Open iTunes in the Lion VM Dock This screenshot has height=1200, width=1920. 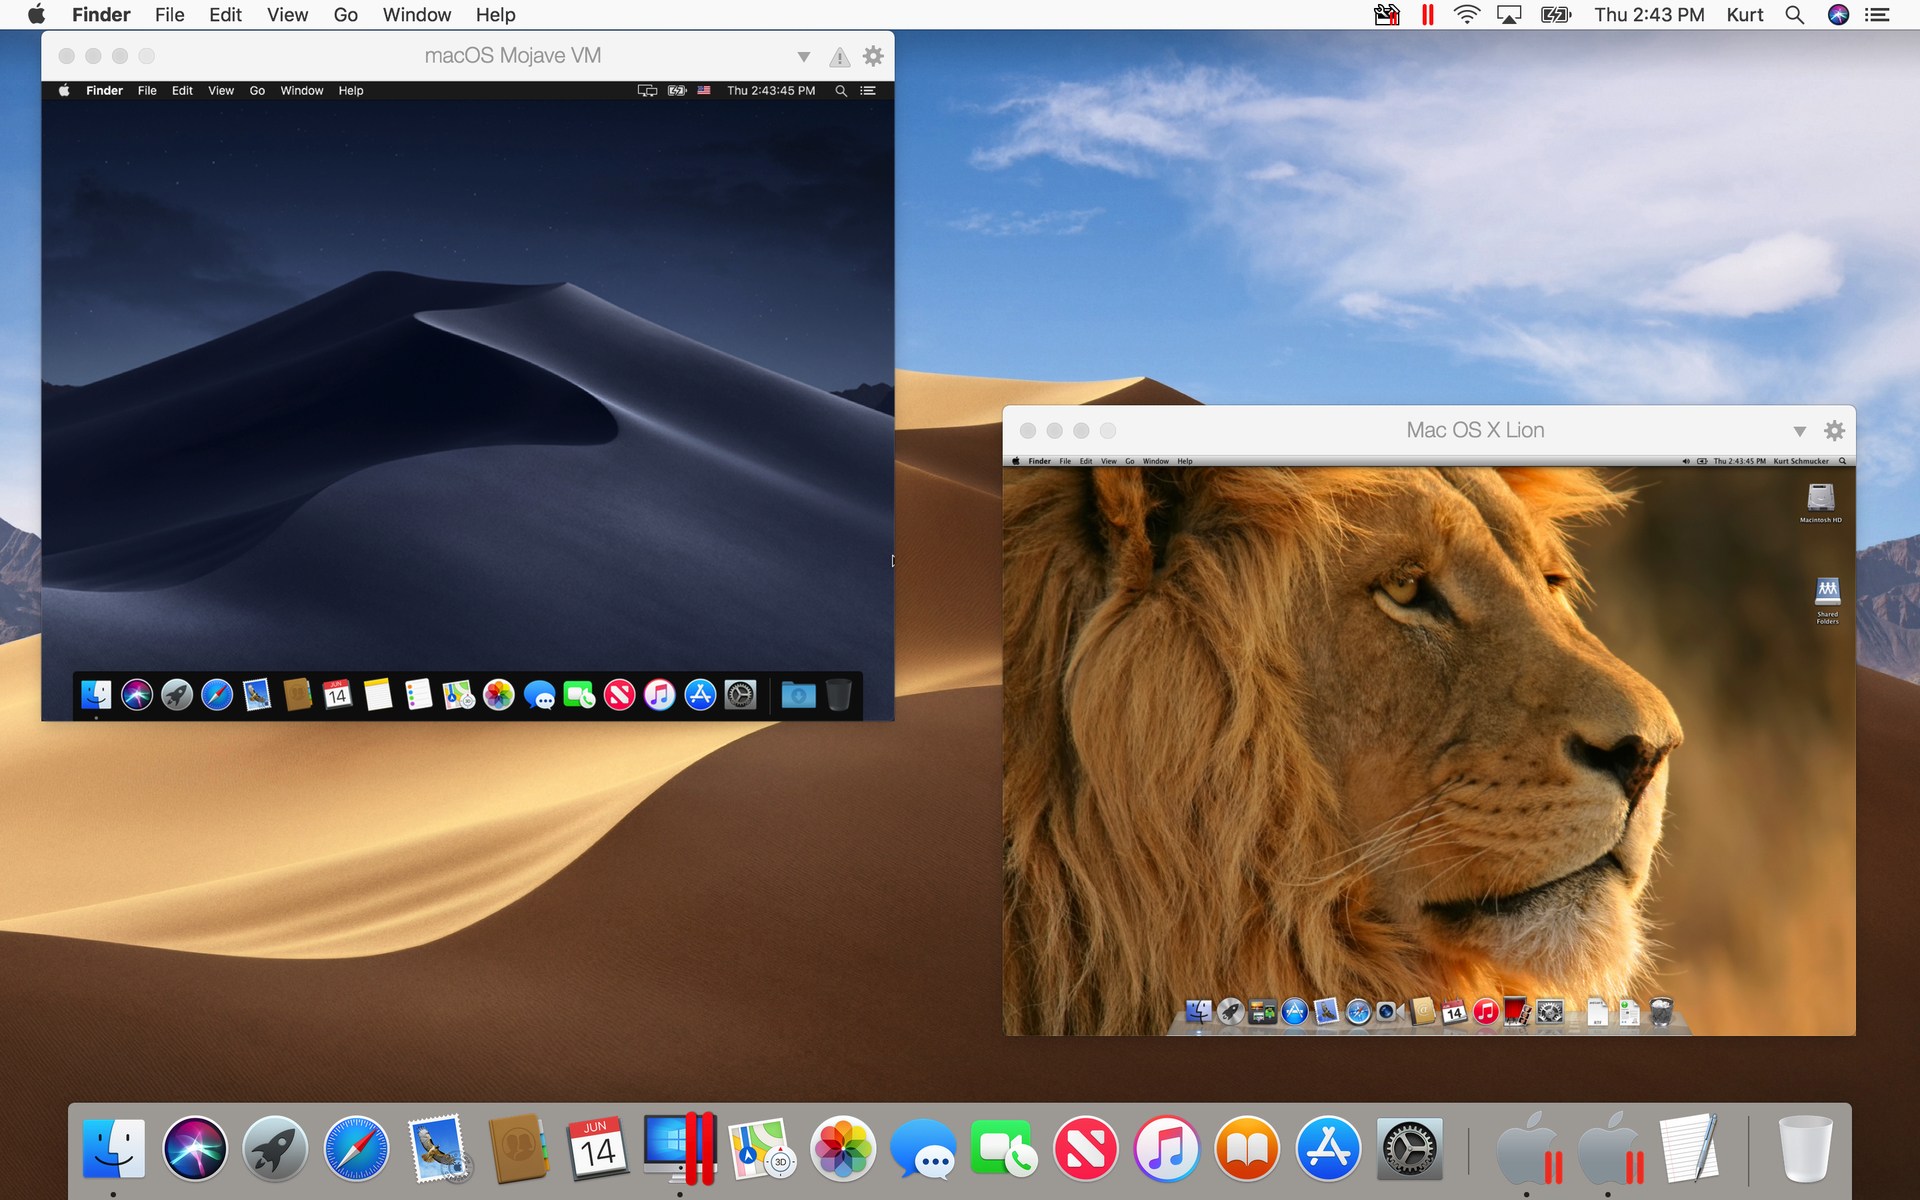[x=1485, y=1012]
